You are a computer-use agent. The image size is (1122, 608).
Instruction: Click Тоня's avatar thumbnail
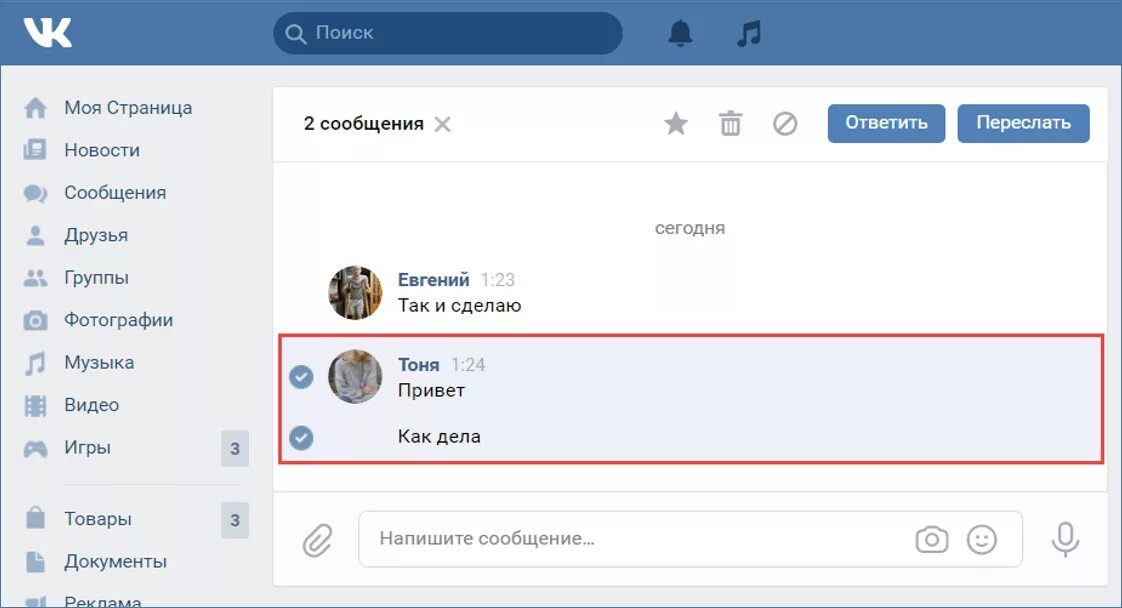pos(355,376)
